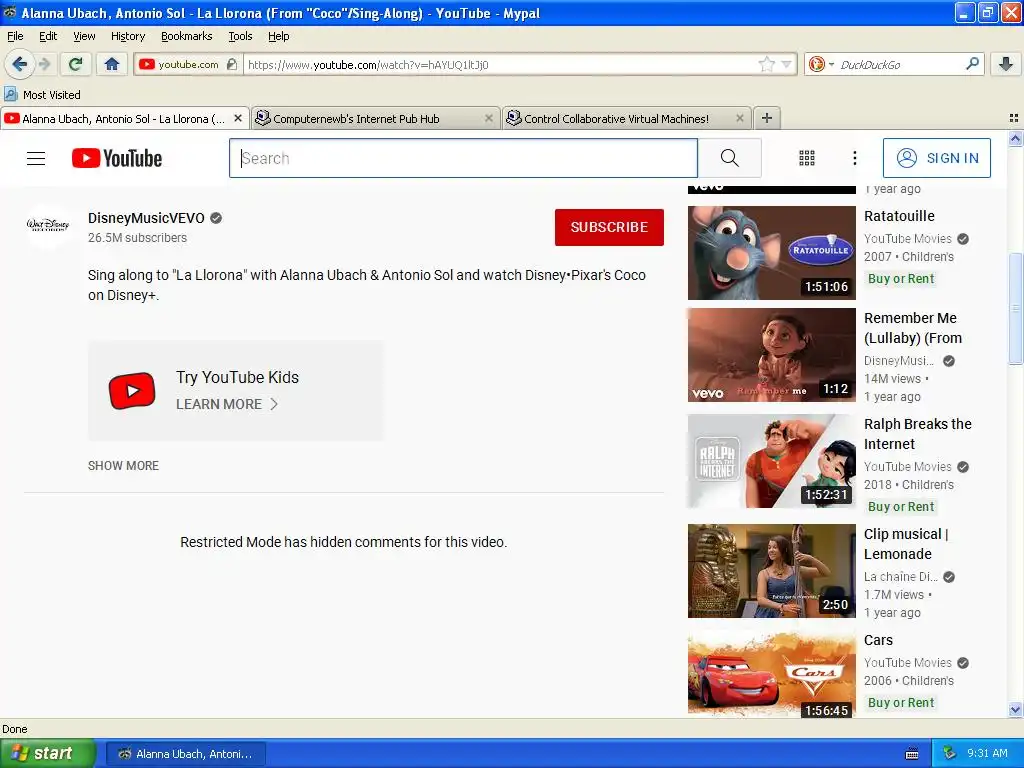This screenshot has height=768, width=1024.
Task: Open the Tools menu
Action: pos(240,36)
